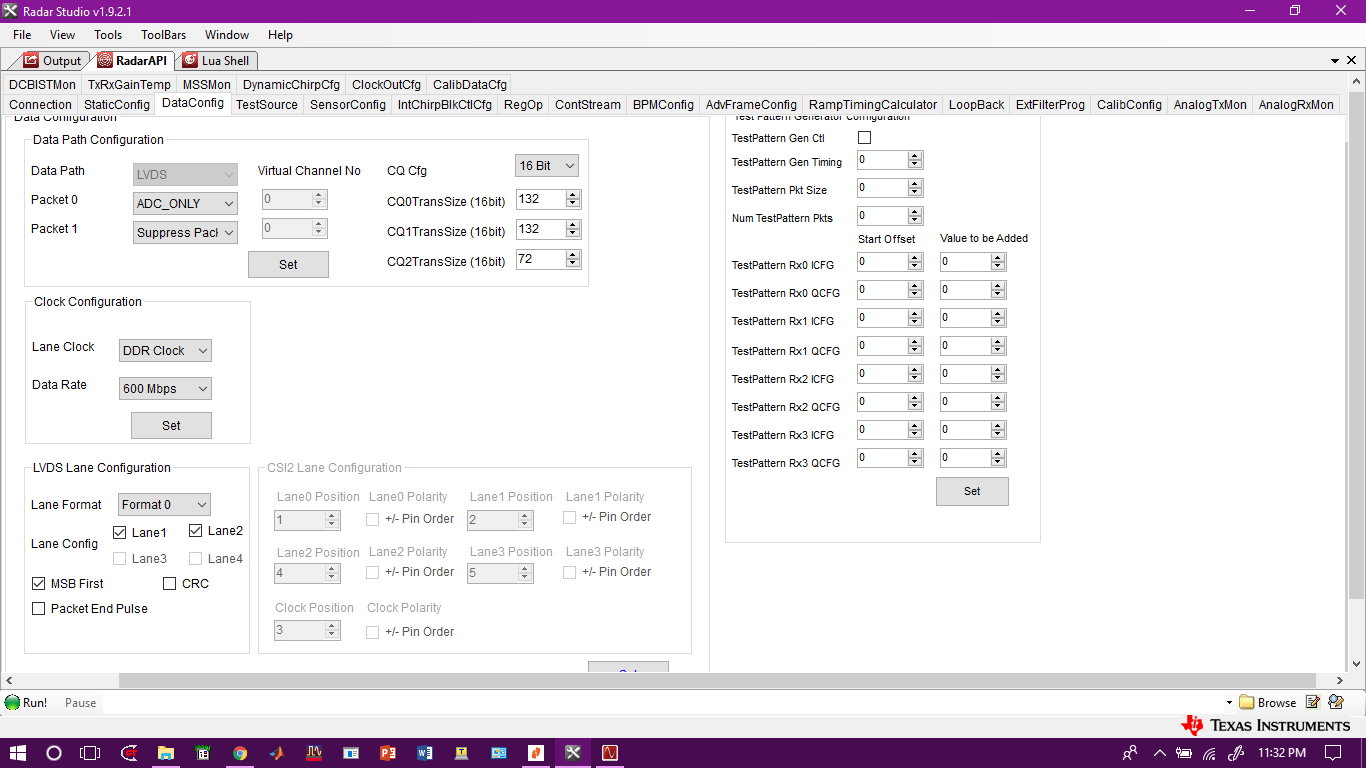Uncheck the Lane1 checkbox
This screenshot has height=768, width=1366.
[x=120, y=533]
